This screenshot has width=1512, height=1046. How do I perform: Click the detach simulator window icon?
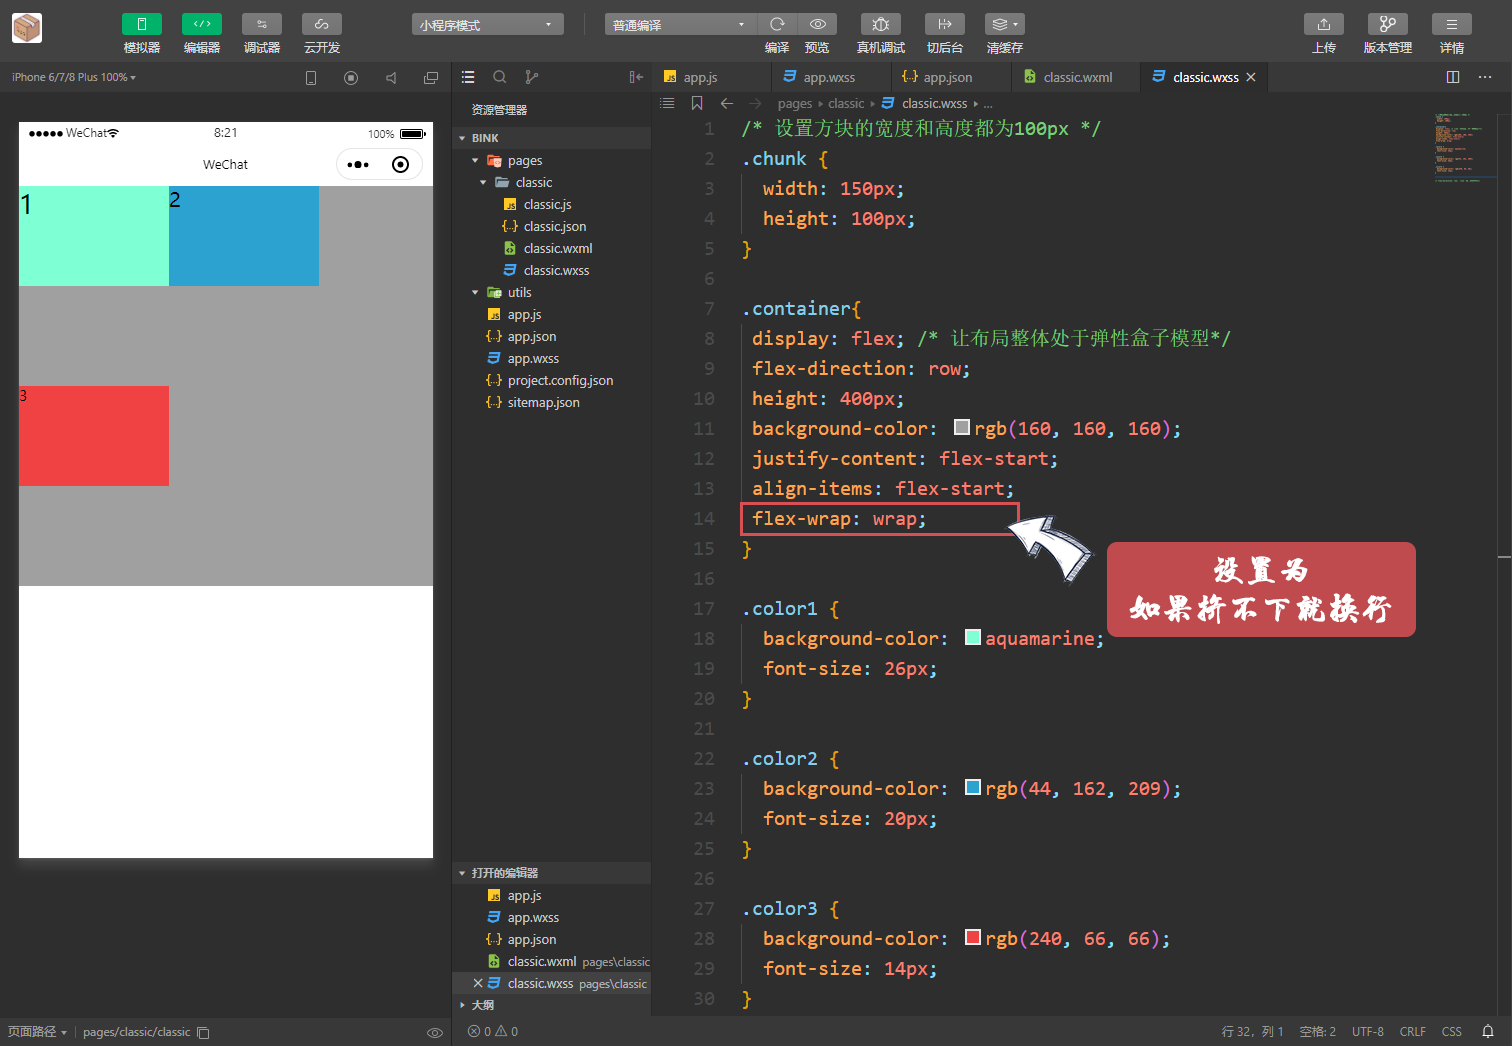tap(431, 78)
